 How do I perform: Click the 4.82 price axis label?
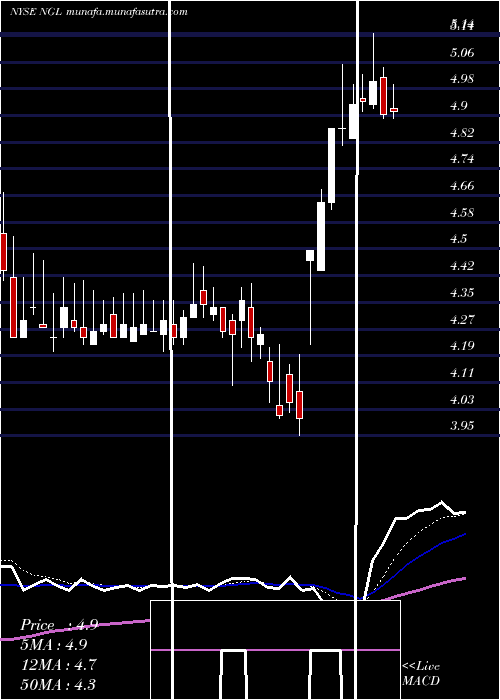point(462,133)
